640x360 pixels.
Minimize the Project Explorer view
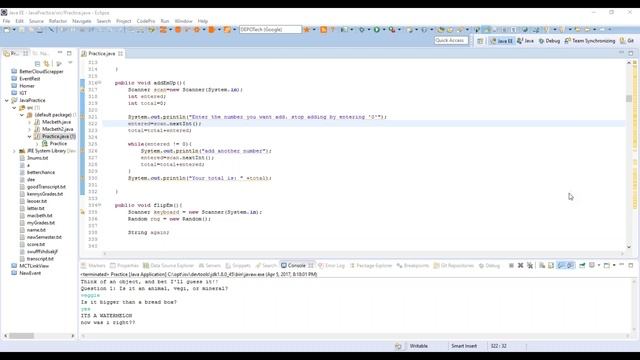(60, 53)
